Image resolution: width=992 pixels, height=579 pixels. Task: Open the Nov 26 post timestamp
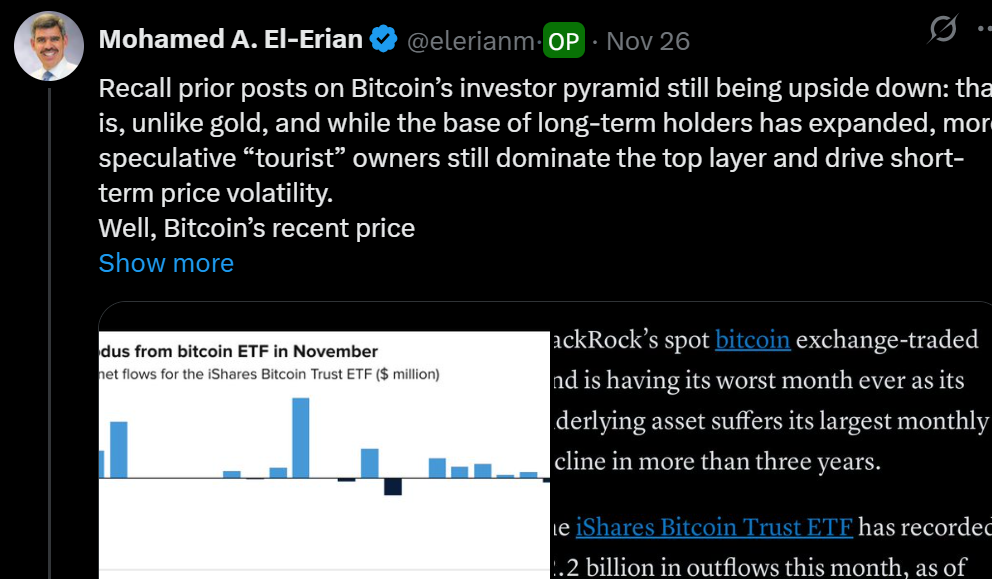[648, 41]
